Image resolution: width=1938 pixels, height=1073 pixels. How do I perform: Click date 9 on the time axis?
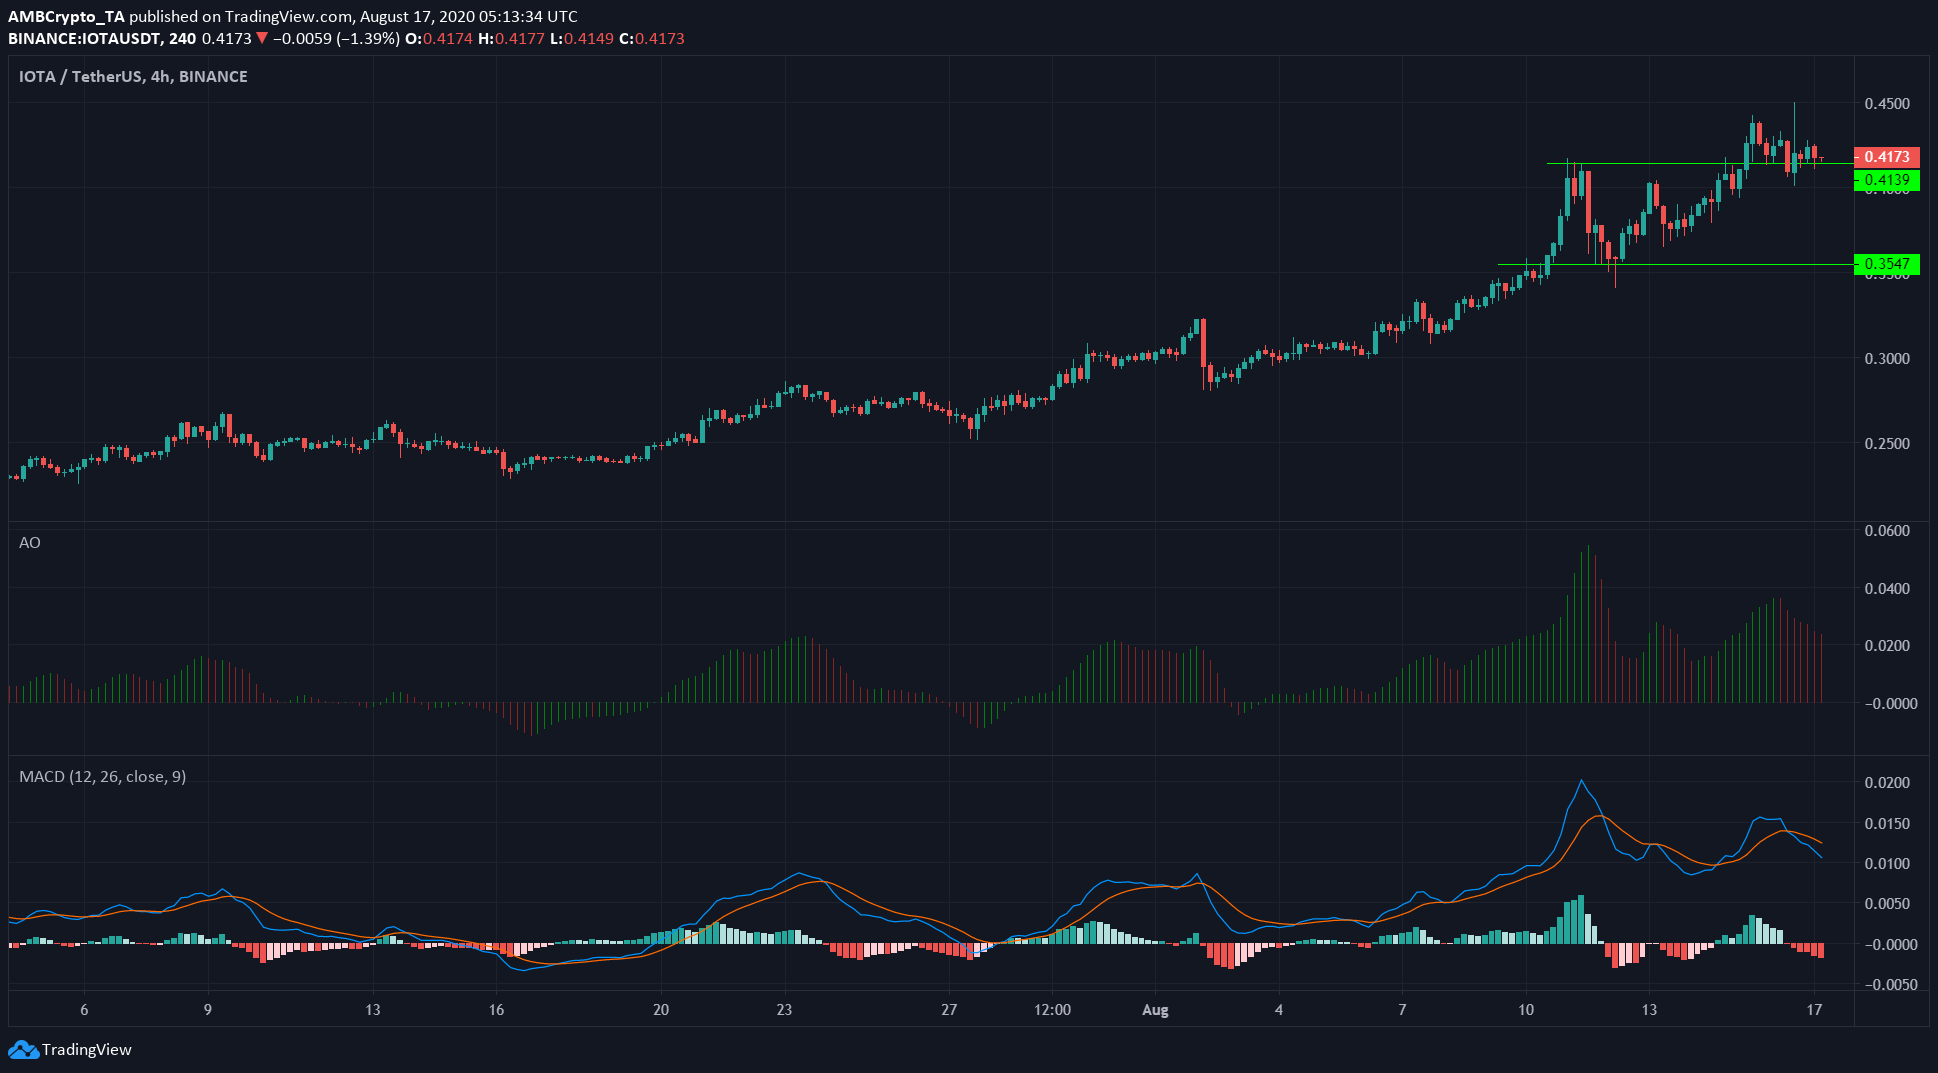pyautogui.click(x=208, y=1009)
